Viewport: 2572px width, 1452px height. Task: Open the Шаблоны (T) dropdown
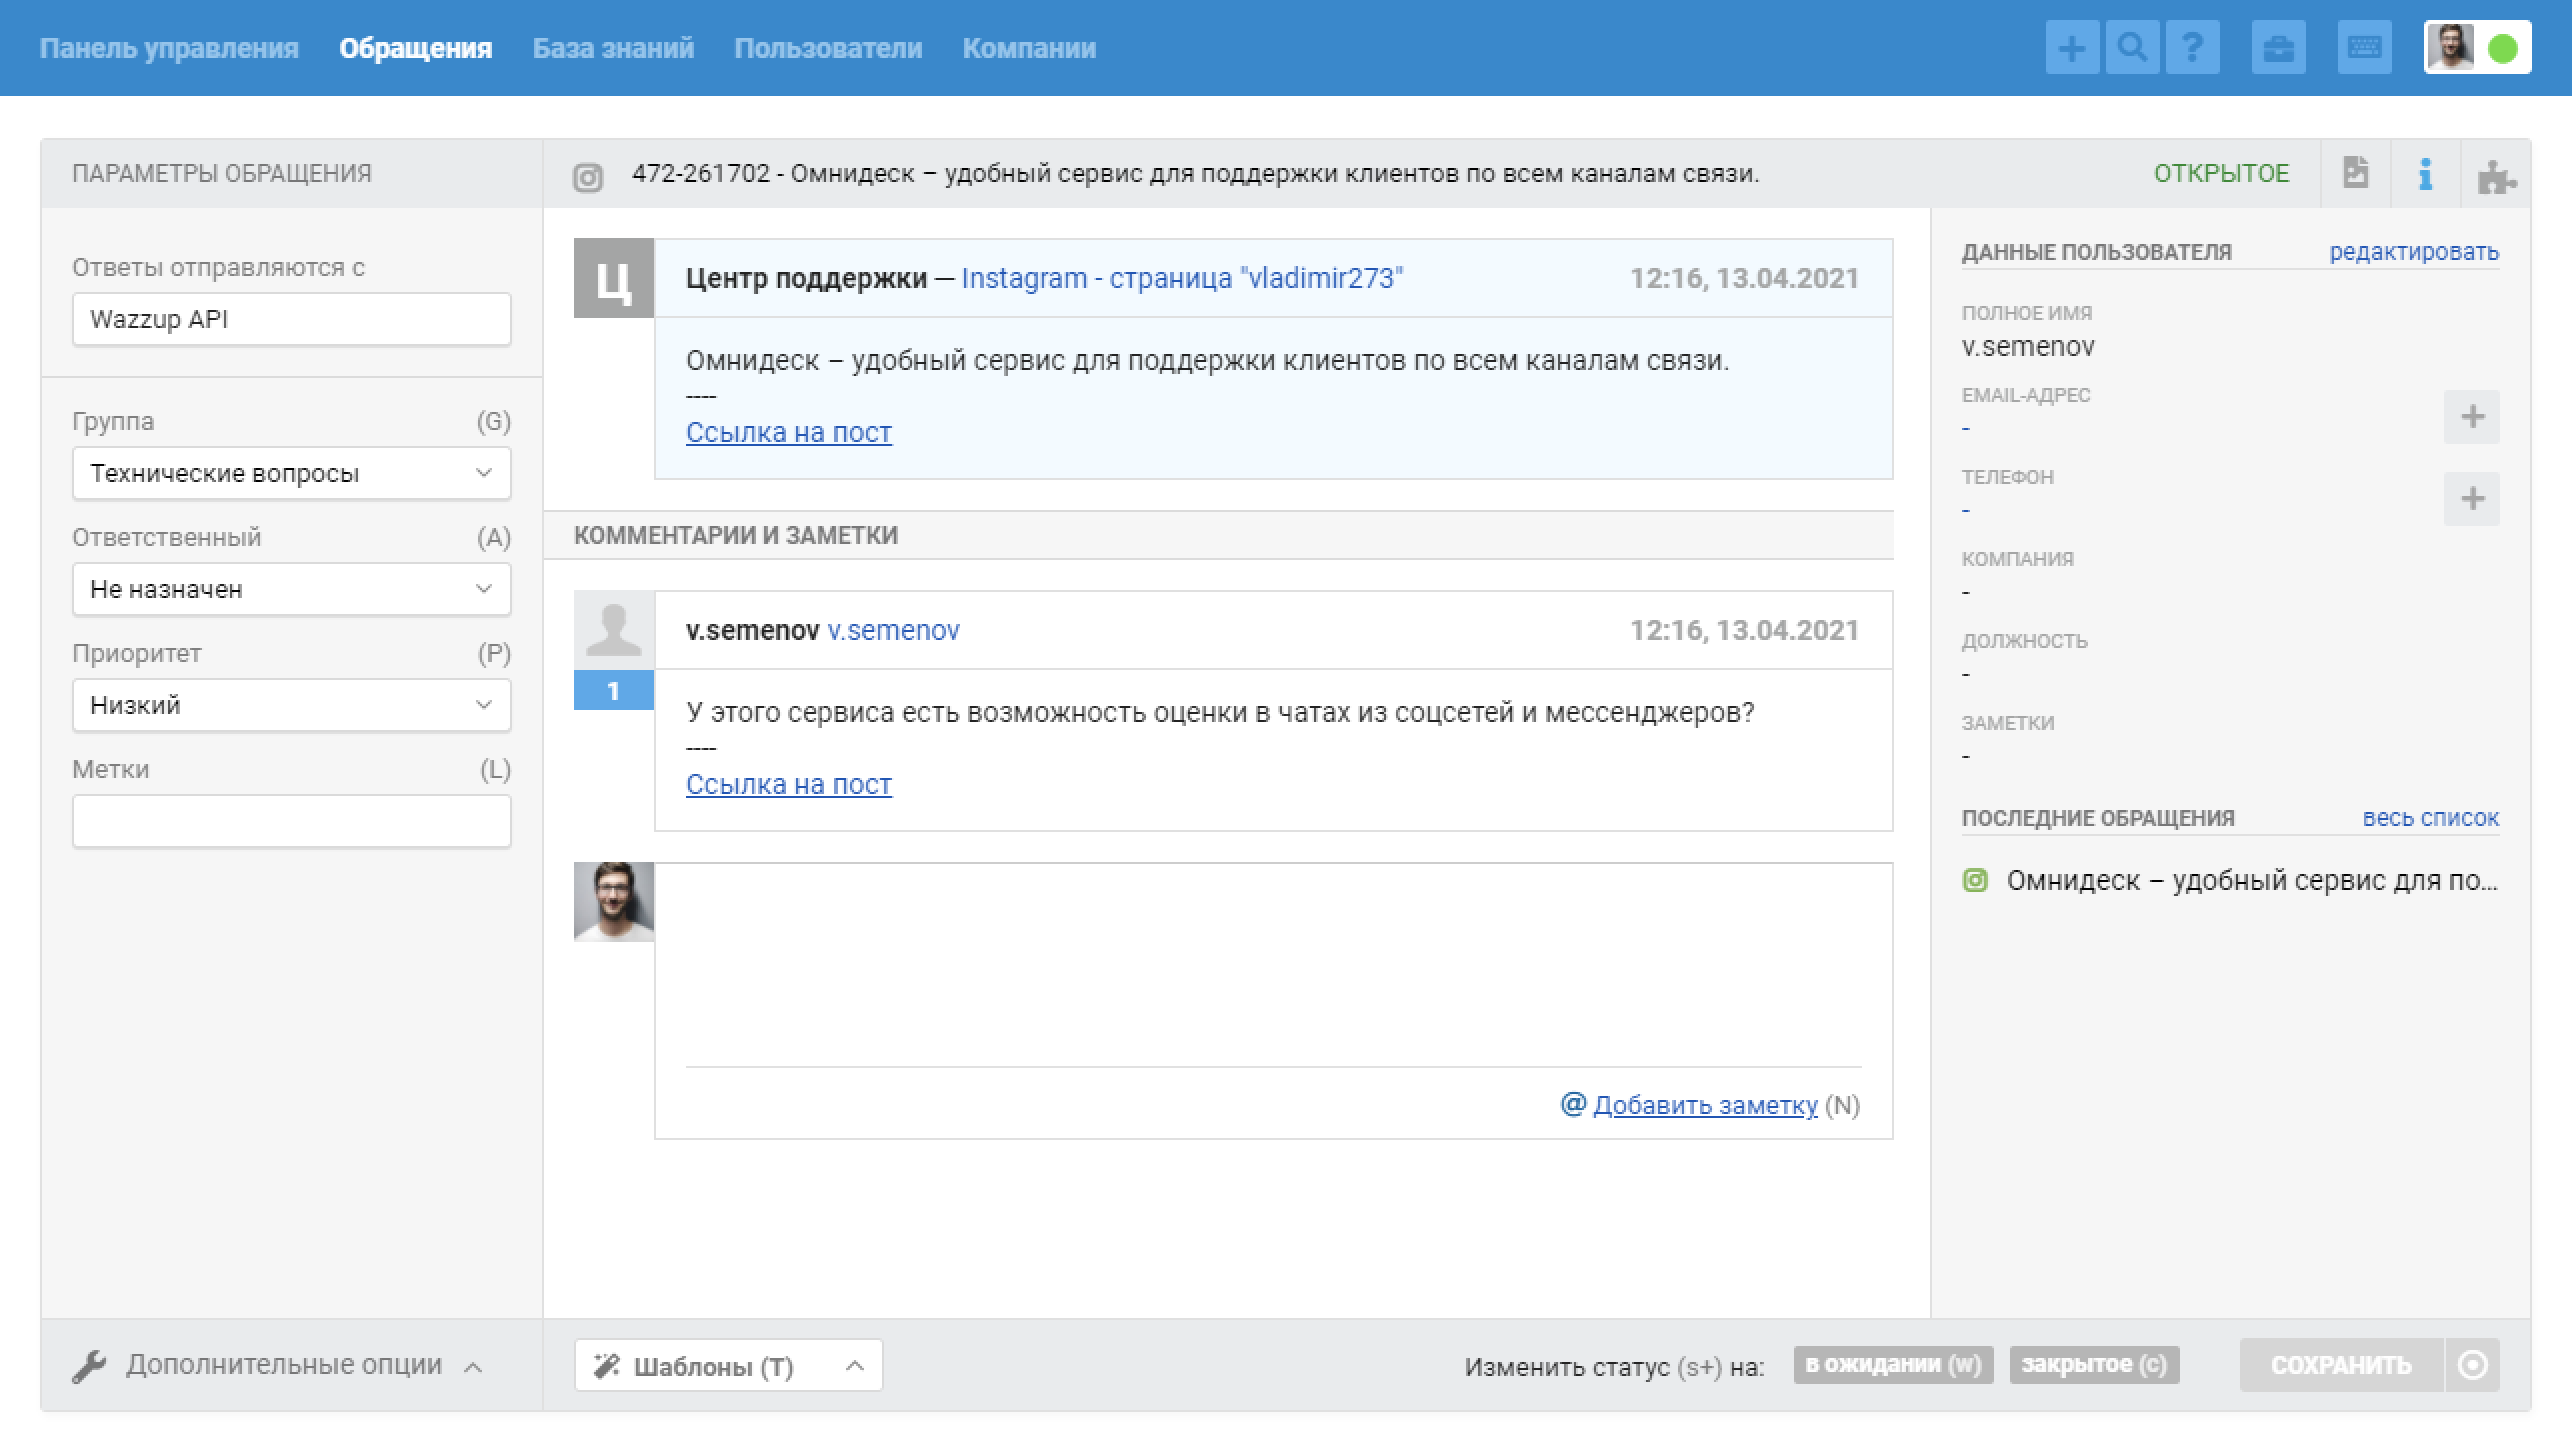[729, 1366]
